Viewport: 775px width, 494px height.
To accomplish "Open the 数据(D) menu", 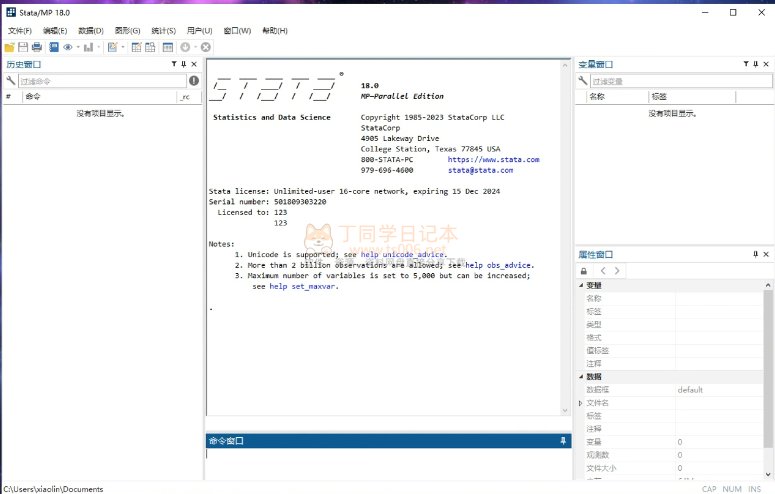I will pos(91,31).
